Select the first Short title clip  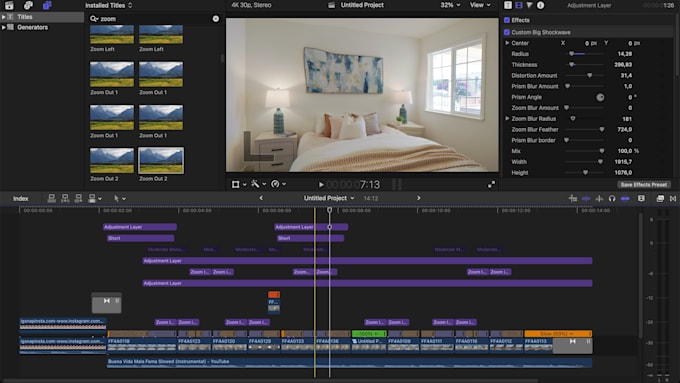point(141,238)
